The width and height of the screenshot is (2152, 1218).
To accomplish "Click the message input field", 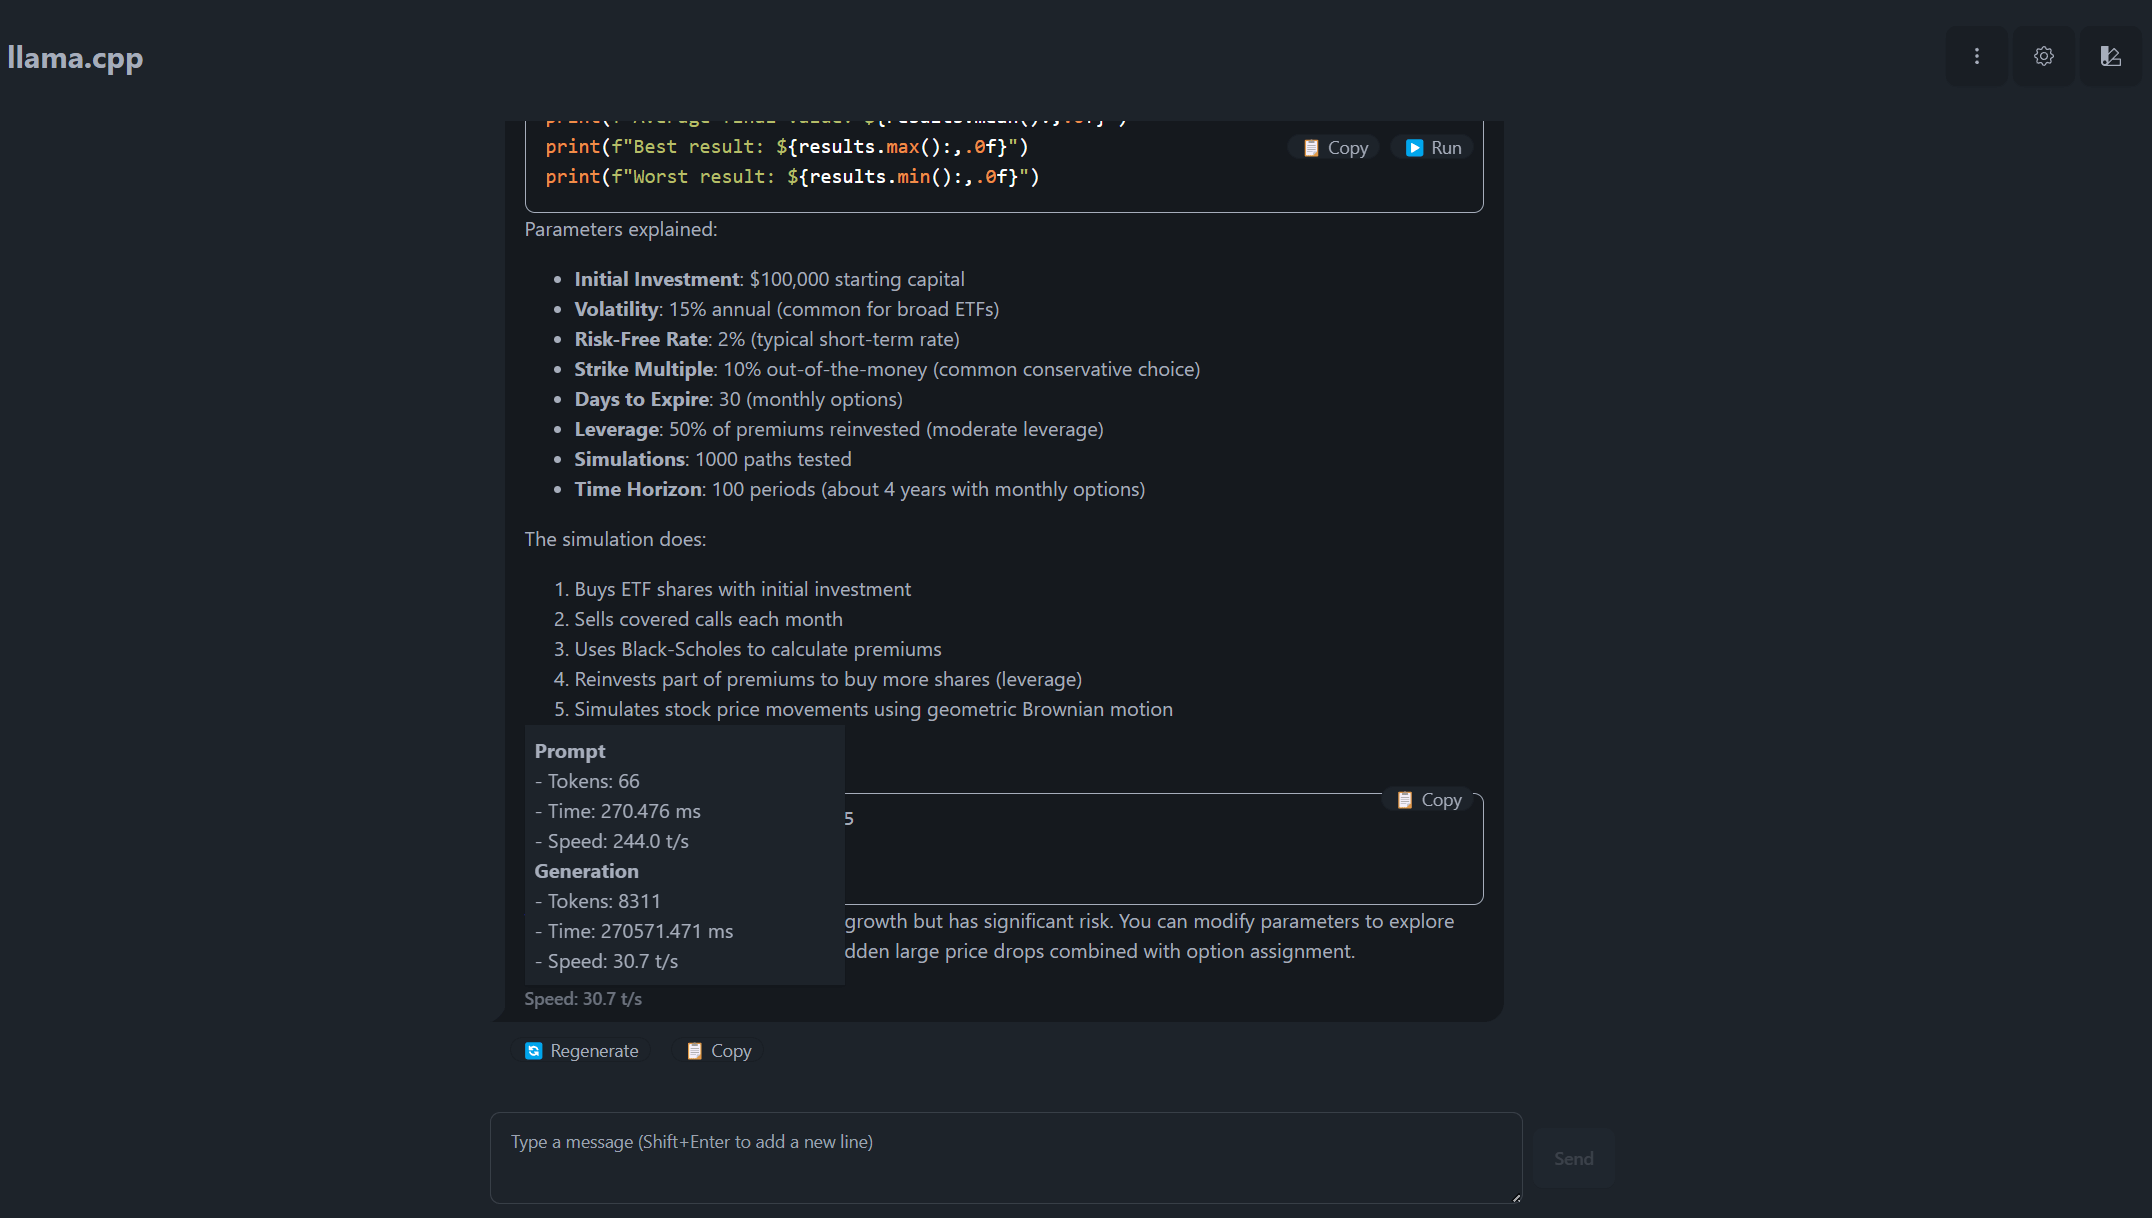I will coord(1004,1157).
